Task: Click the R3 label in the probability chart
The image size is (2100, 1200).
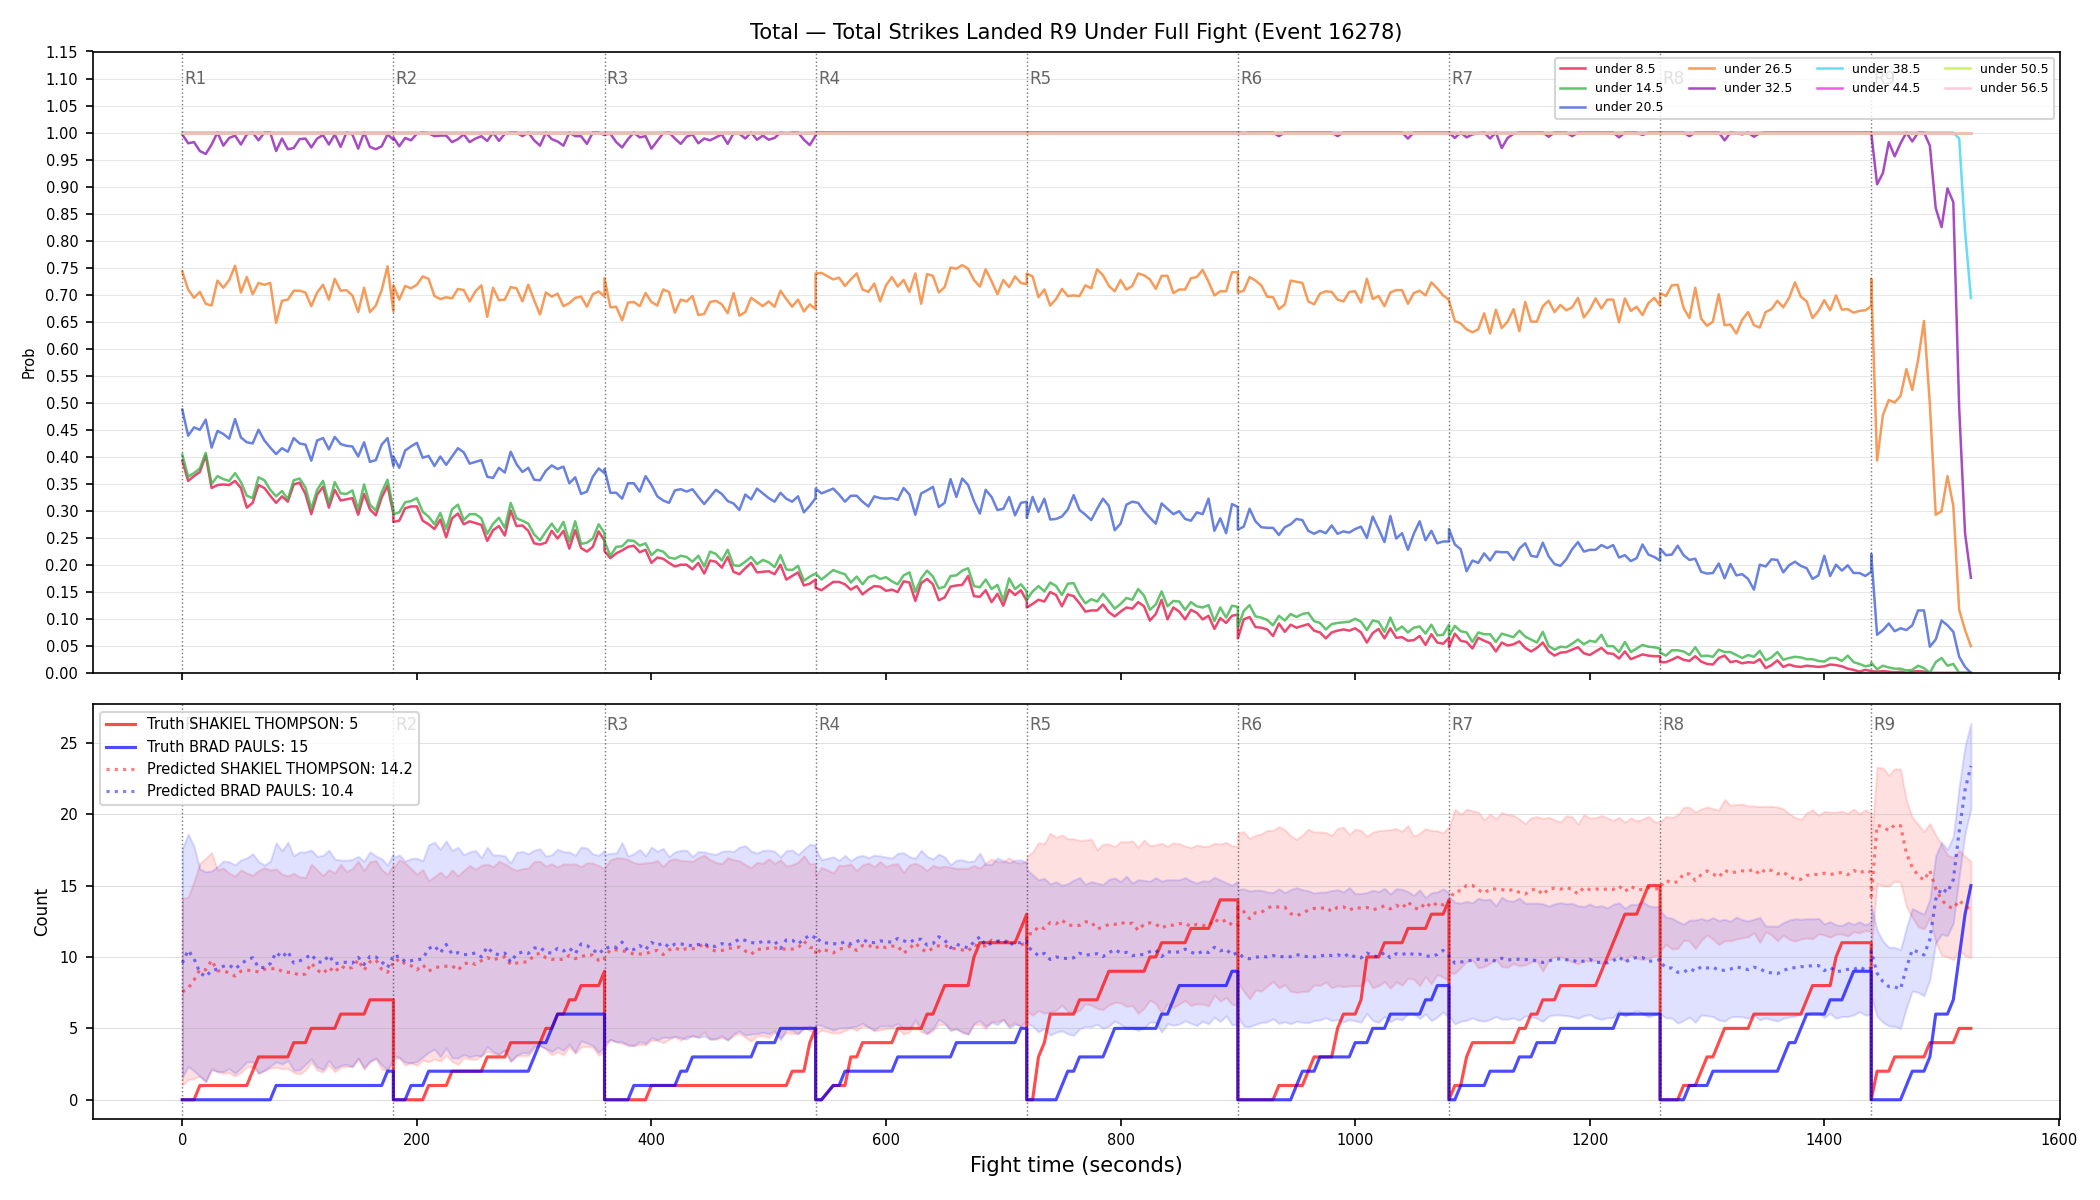Action: [617, 78]
